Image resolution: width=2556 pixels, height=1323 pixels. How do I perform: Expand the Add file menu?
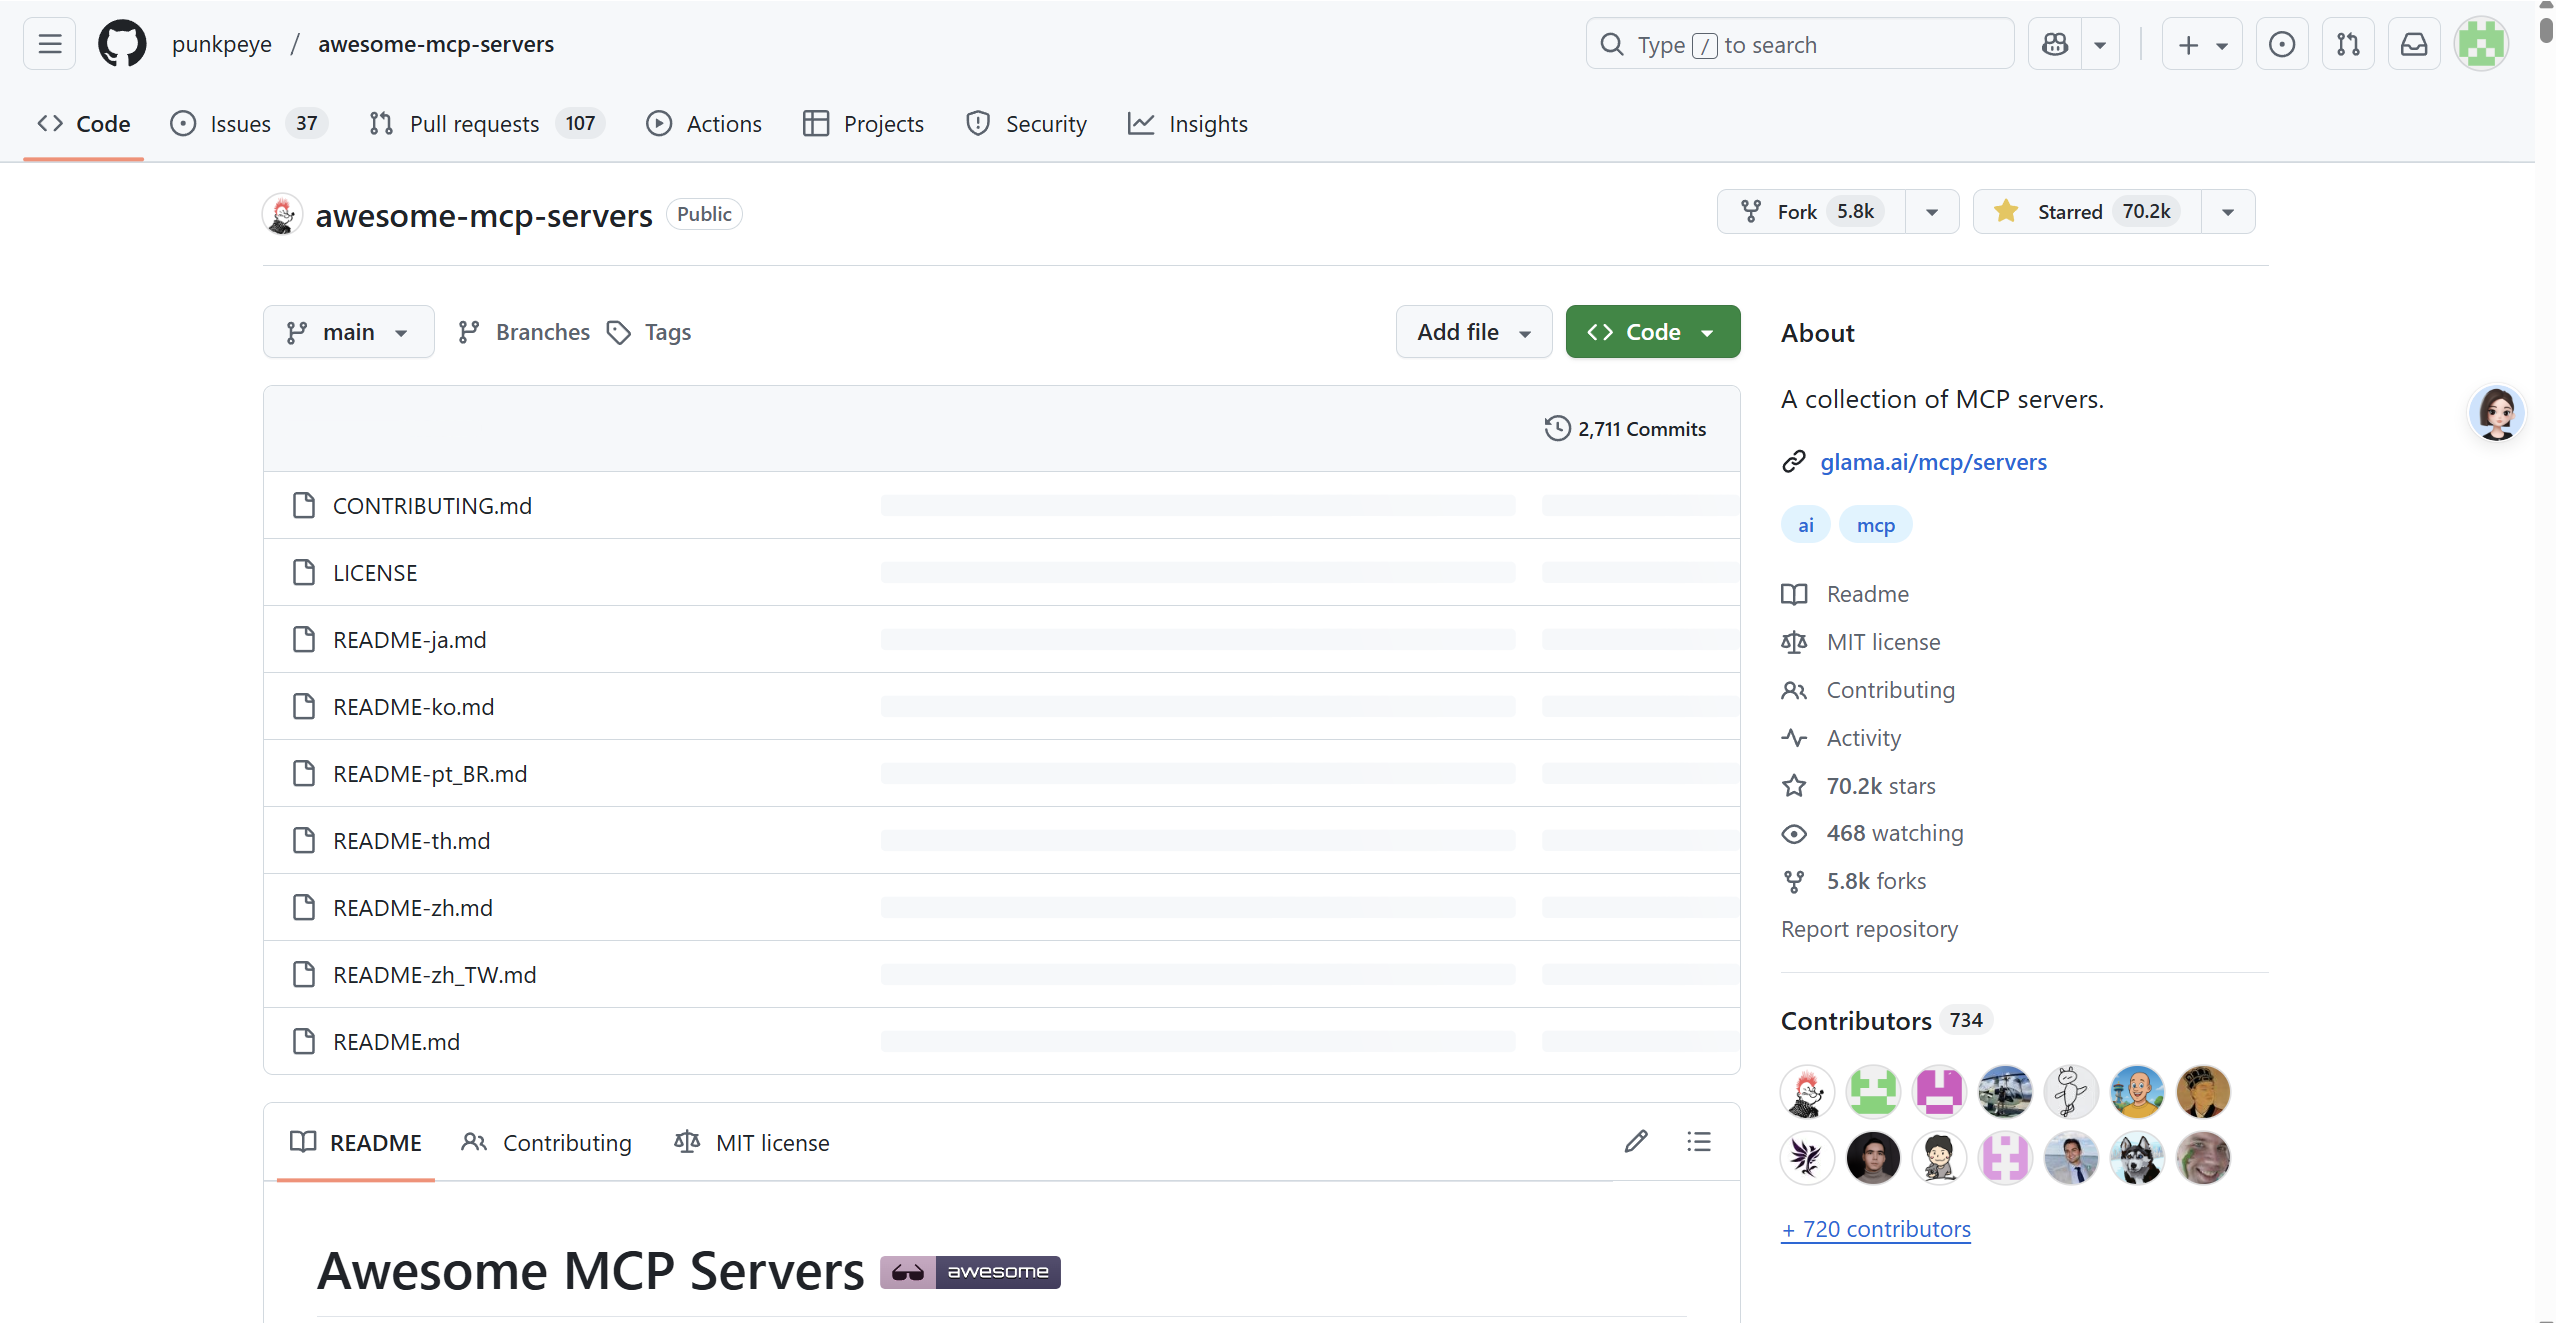[1473, 332]
